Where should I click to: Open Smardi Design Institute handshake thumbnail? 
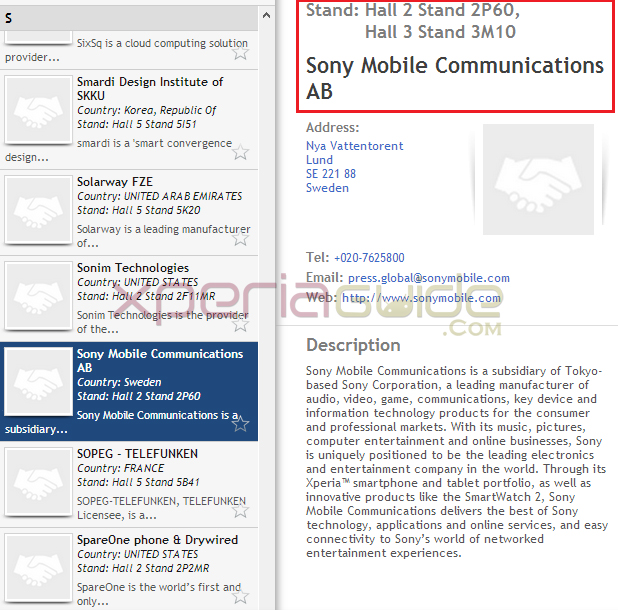pyautogui.click(x=38, y=110)
